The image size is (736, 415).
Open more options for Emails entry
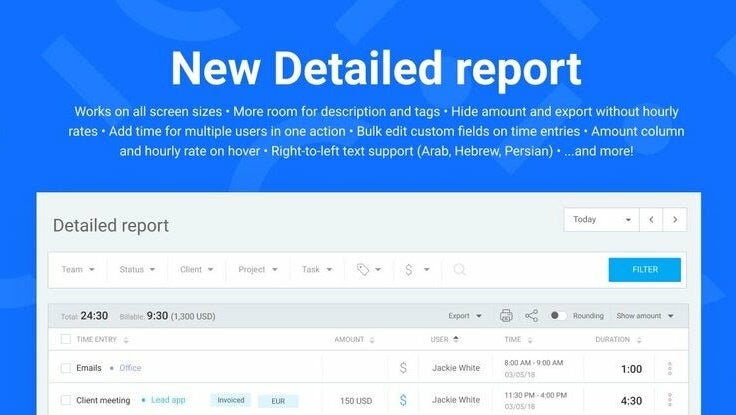670,369
